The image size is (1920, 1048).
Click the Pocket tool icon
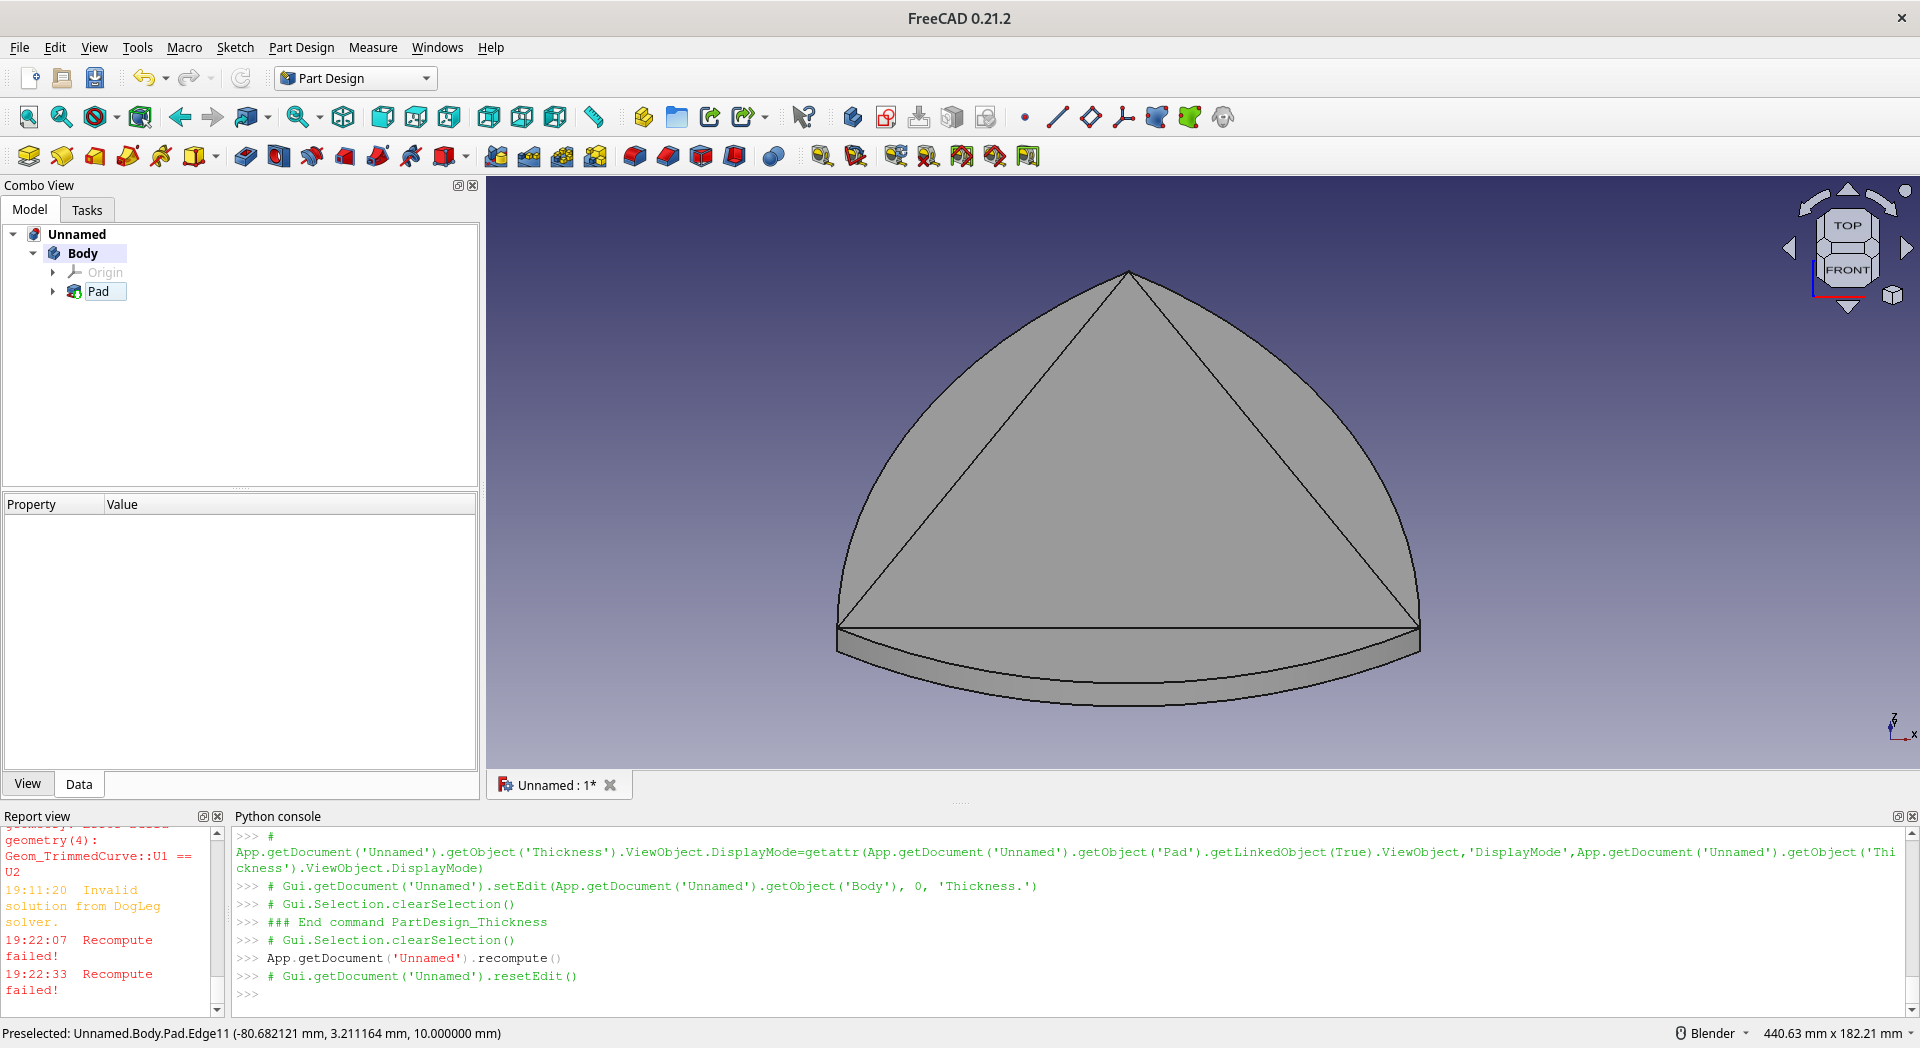pos(246,156)
